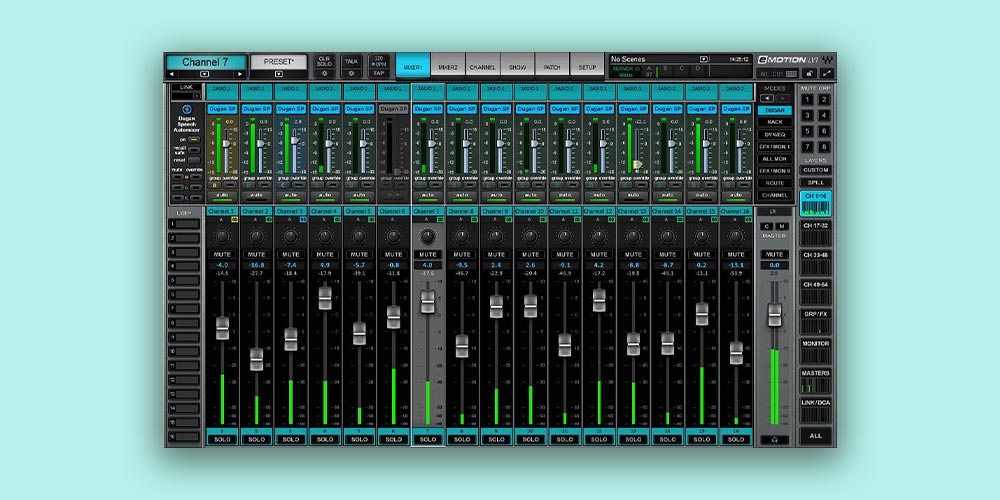Click Channel 1 yellow link icon
Viewport: 1000px width, 500px height.
tap(234, 219)
